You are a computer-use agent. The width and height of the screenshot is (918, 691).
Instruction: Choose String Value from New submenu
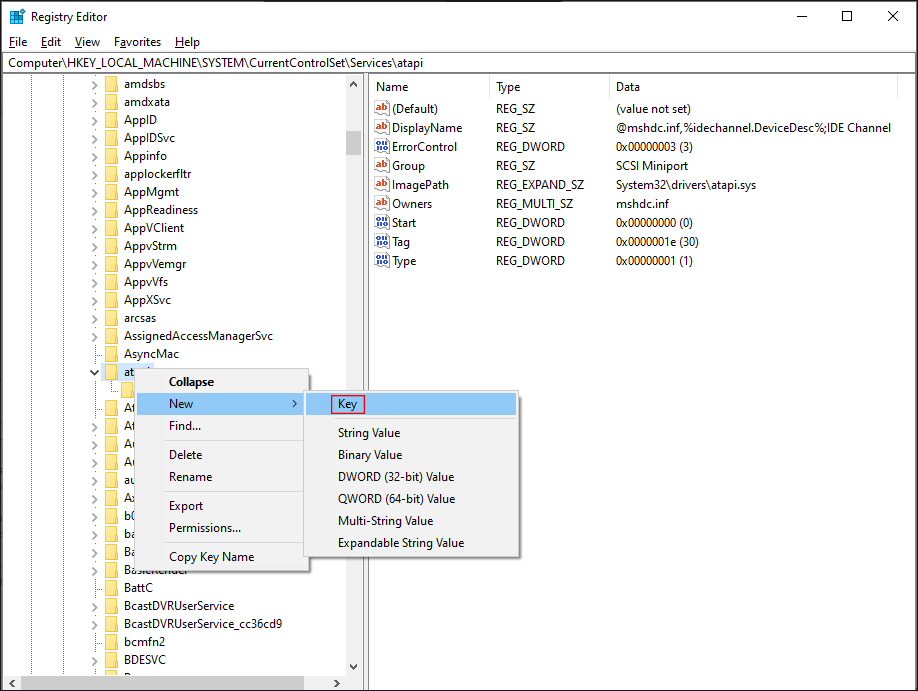click(411, 433)
